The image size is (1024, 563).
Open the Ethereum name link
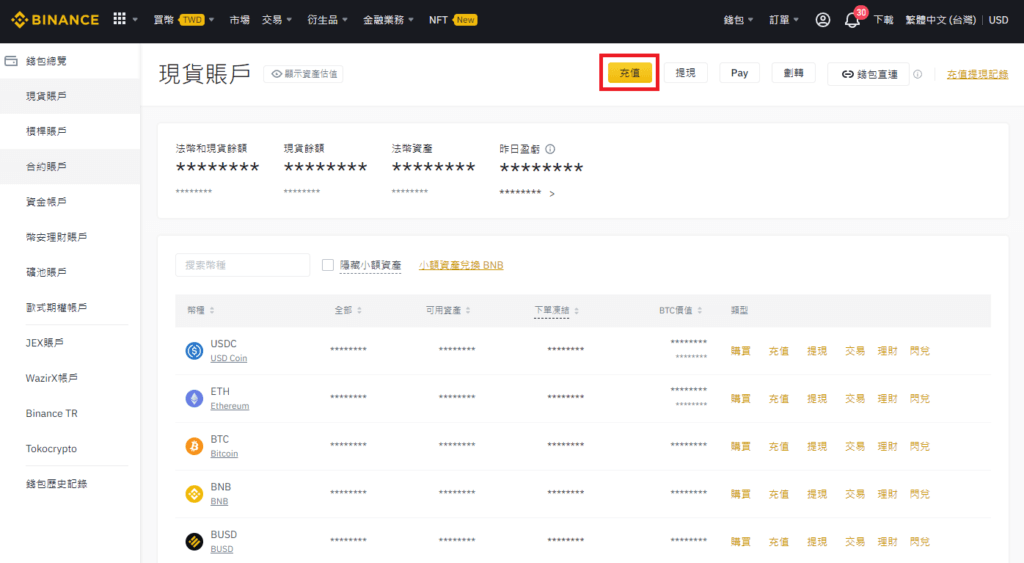tap(229, 406)
